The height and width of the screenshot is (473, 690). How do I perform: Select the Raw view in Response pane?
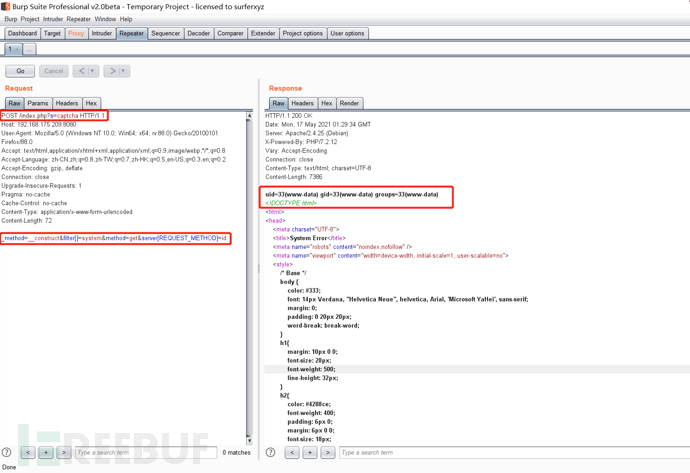tap(279, 103)
